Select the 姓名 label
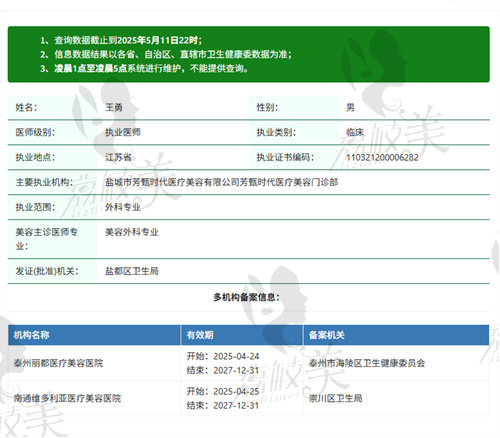This screenshot has width=500, height=438. pos(26,107)
